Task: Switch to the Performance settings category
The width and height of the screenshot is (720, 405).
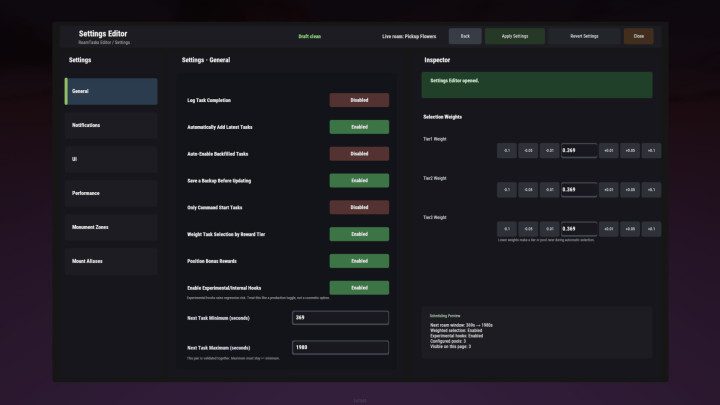Action: click(111, 193)
